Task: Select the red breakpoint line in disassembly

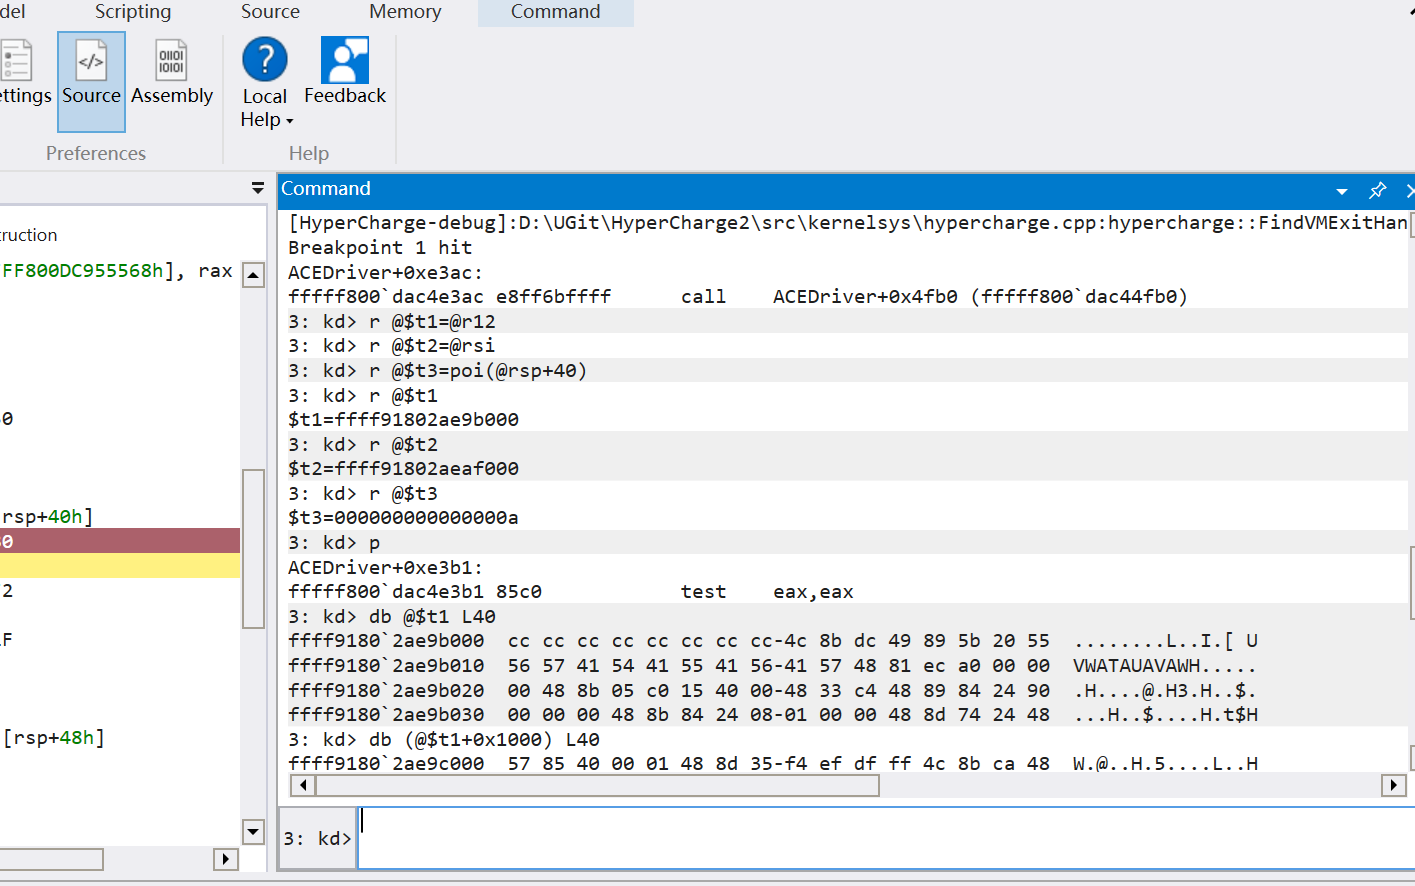Action: coord(120,541)
